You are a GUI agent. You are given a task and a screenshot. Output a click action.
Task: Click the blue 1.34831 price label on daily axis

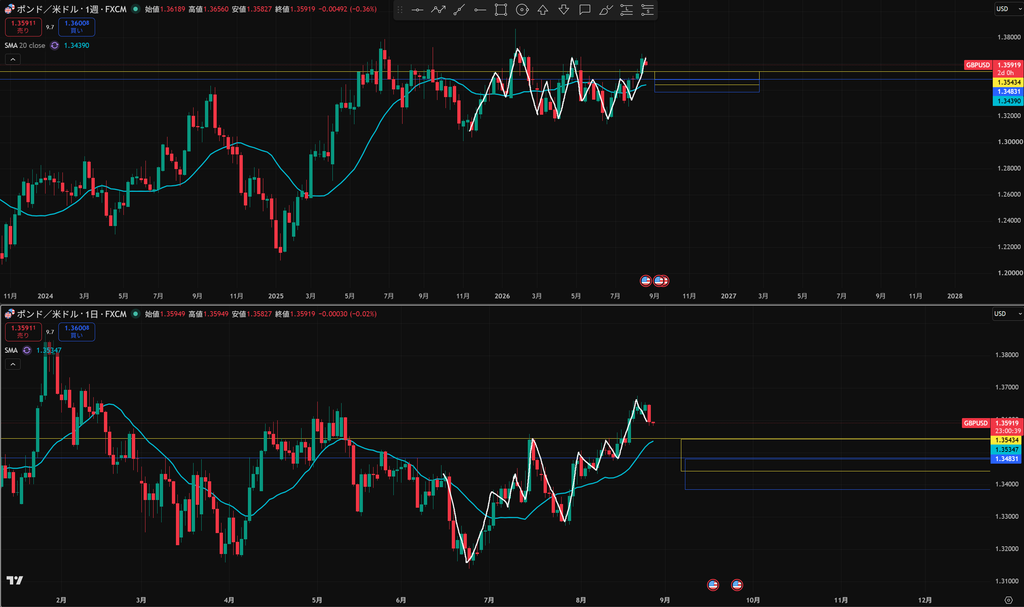(x=1006, y=459)
